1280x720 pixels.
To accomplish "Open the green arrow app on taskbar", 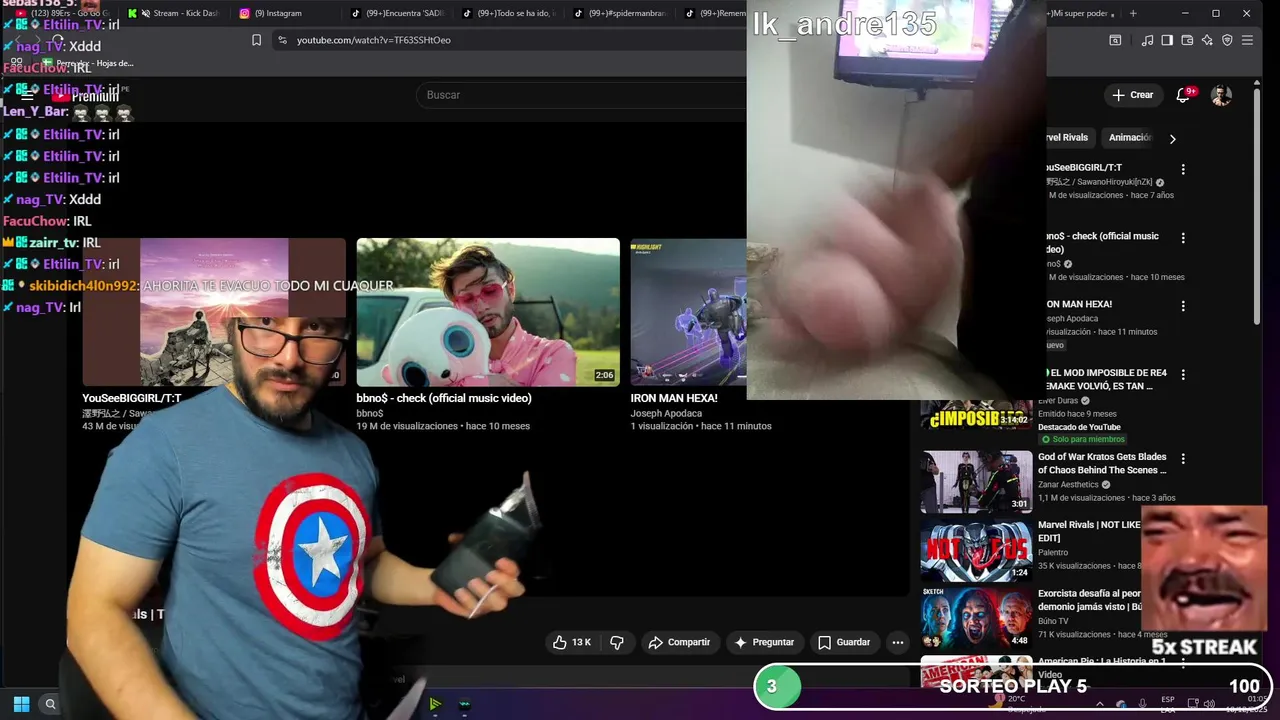I will [x=435, y=704].
